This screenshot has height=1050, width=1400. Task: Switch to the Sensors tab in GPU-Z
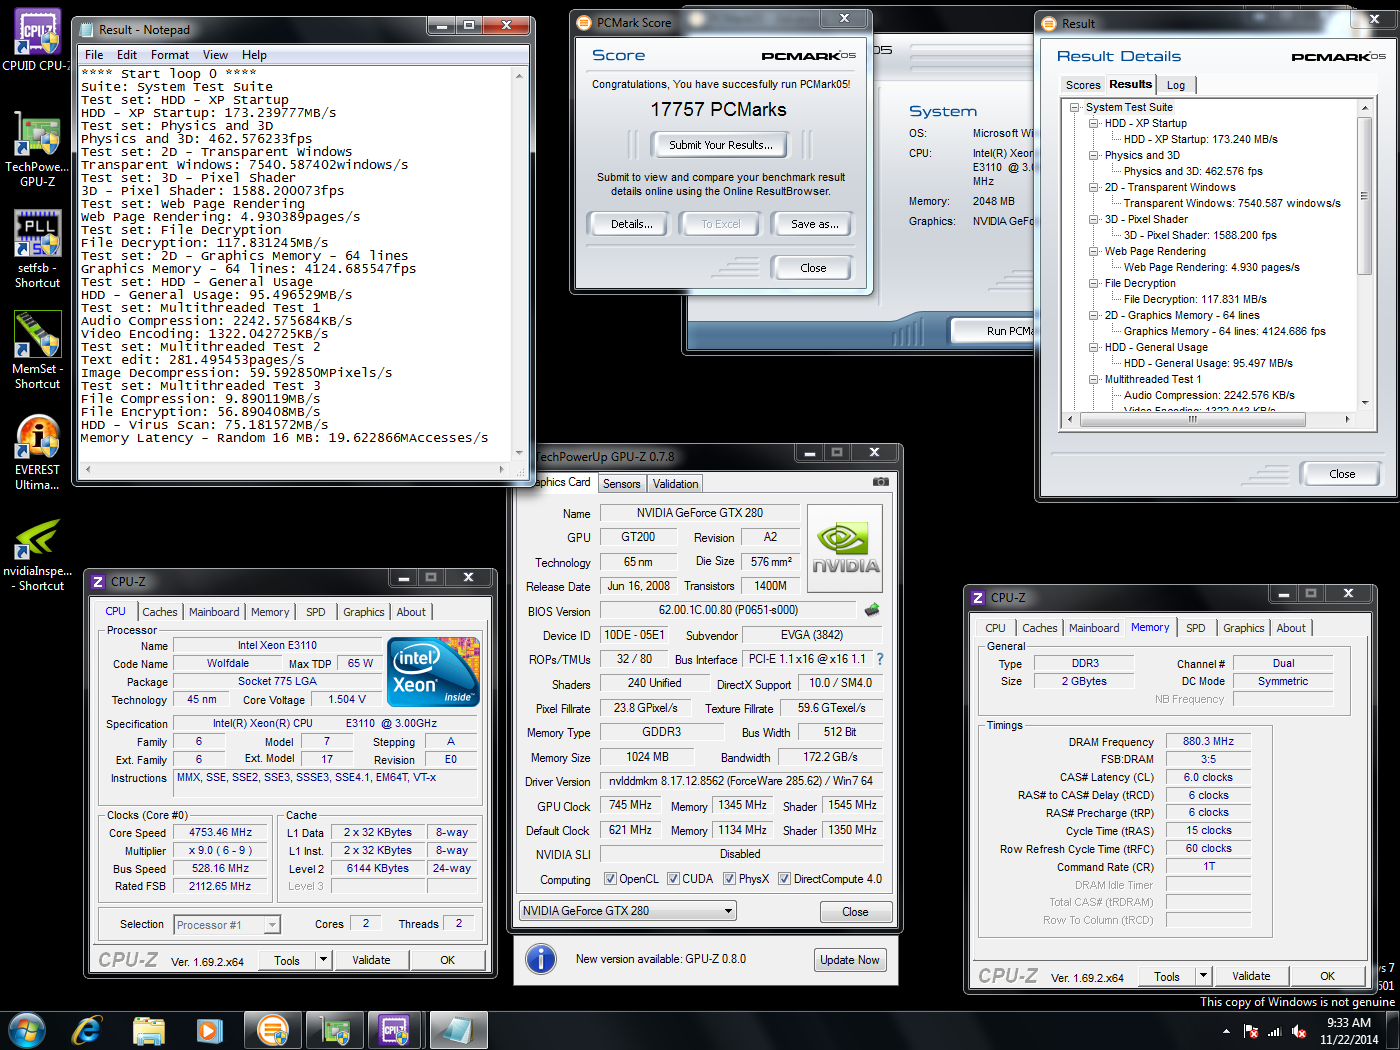621,484
